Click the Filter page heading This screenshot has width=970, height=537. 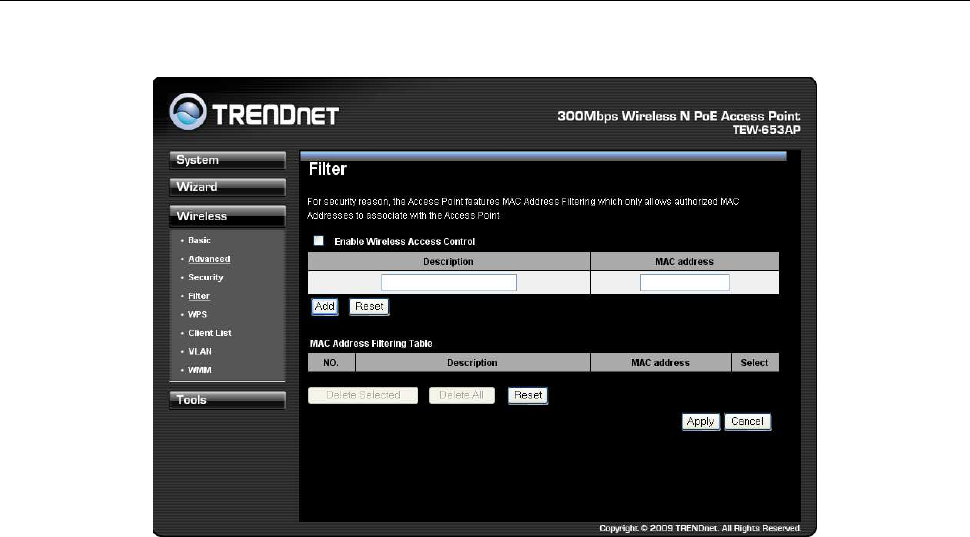(328, 170)
